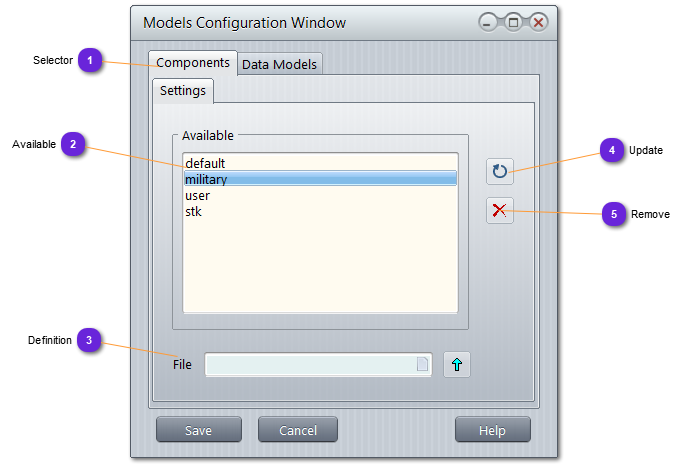The width and height of the screenshot is (686, 467).
Task: Click numbered callout badge 3 for Definition
Action: tap(89, 341)
